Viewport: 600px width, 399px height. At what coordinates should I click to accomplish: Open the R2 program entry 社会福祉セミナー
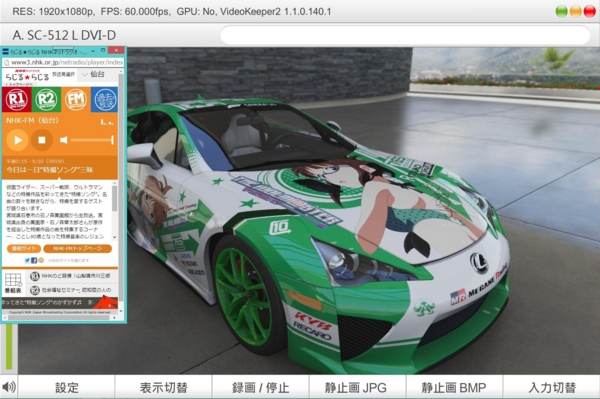pos(71,290)
